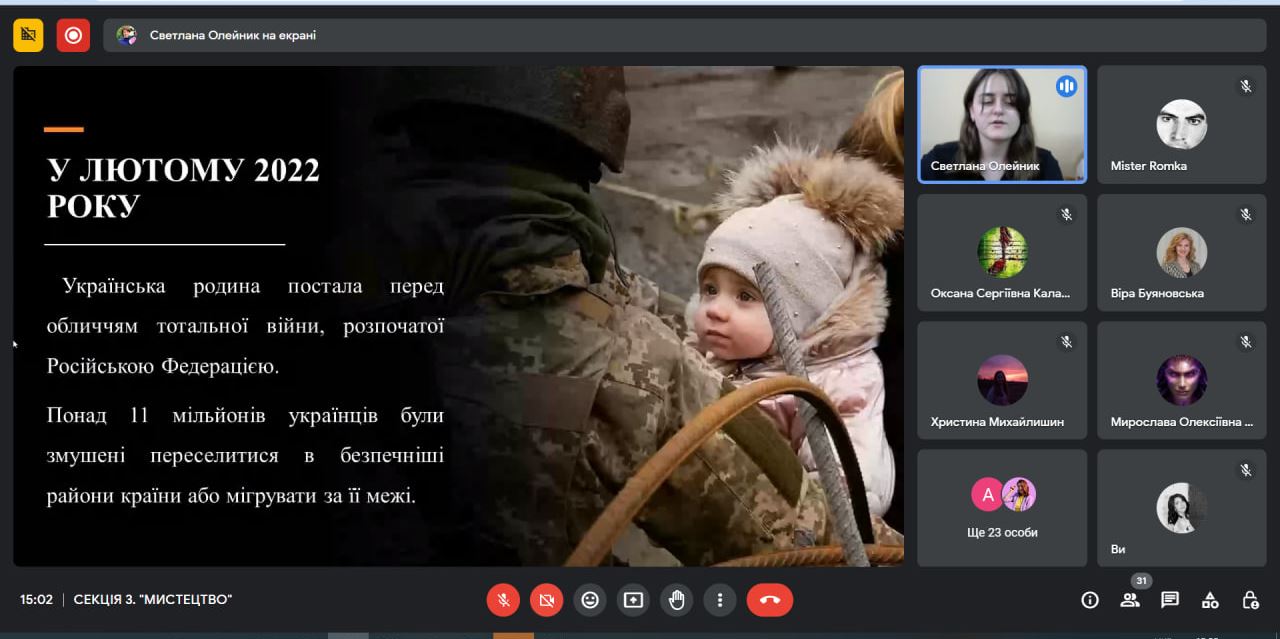Open the activities panel
This screenshot has width=1280, height=639.
[1210, 600]
